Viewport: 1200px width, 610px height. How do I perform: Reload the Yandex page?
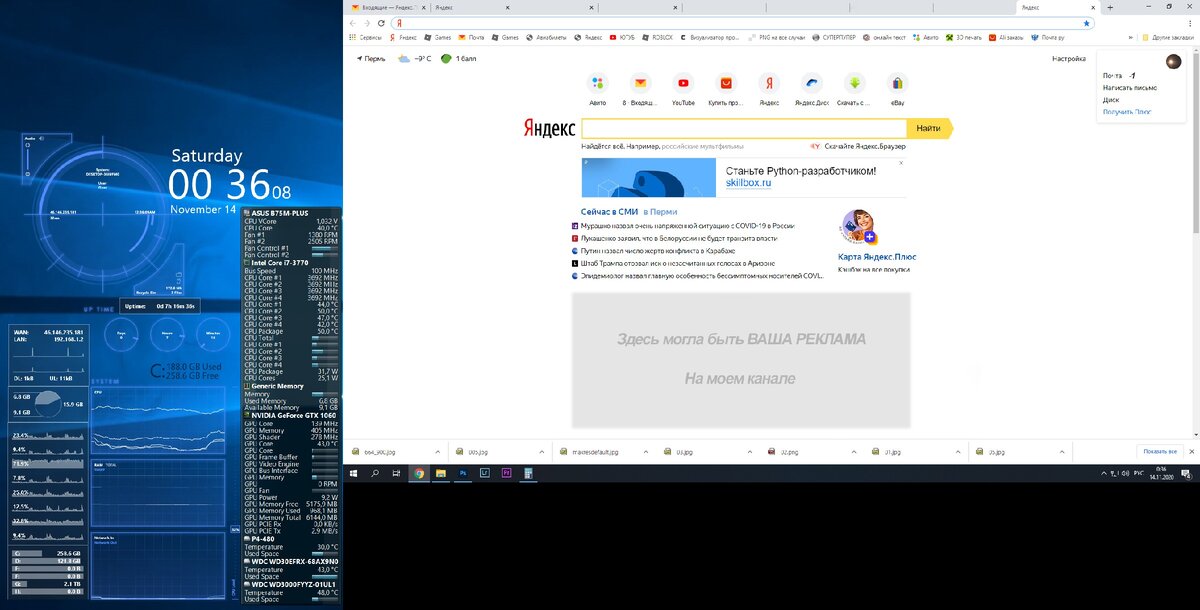381,22
